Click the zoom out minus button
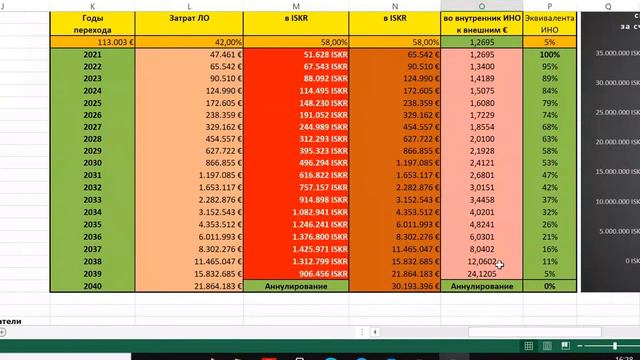 click(580, 346)
